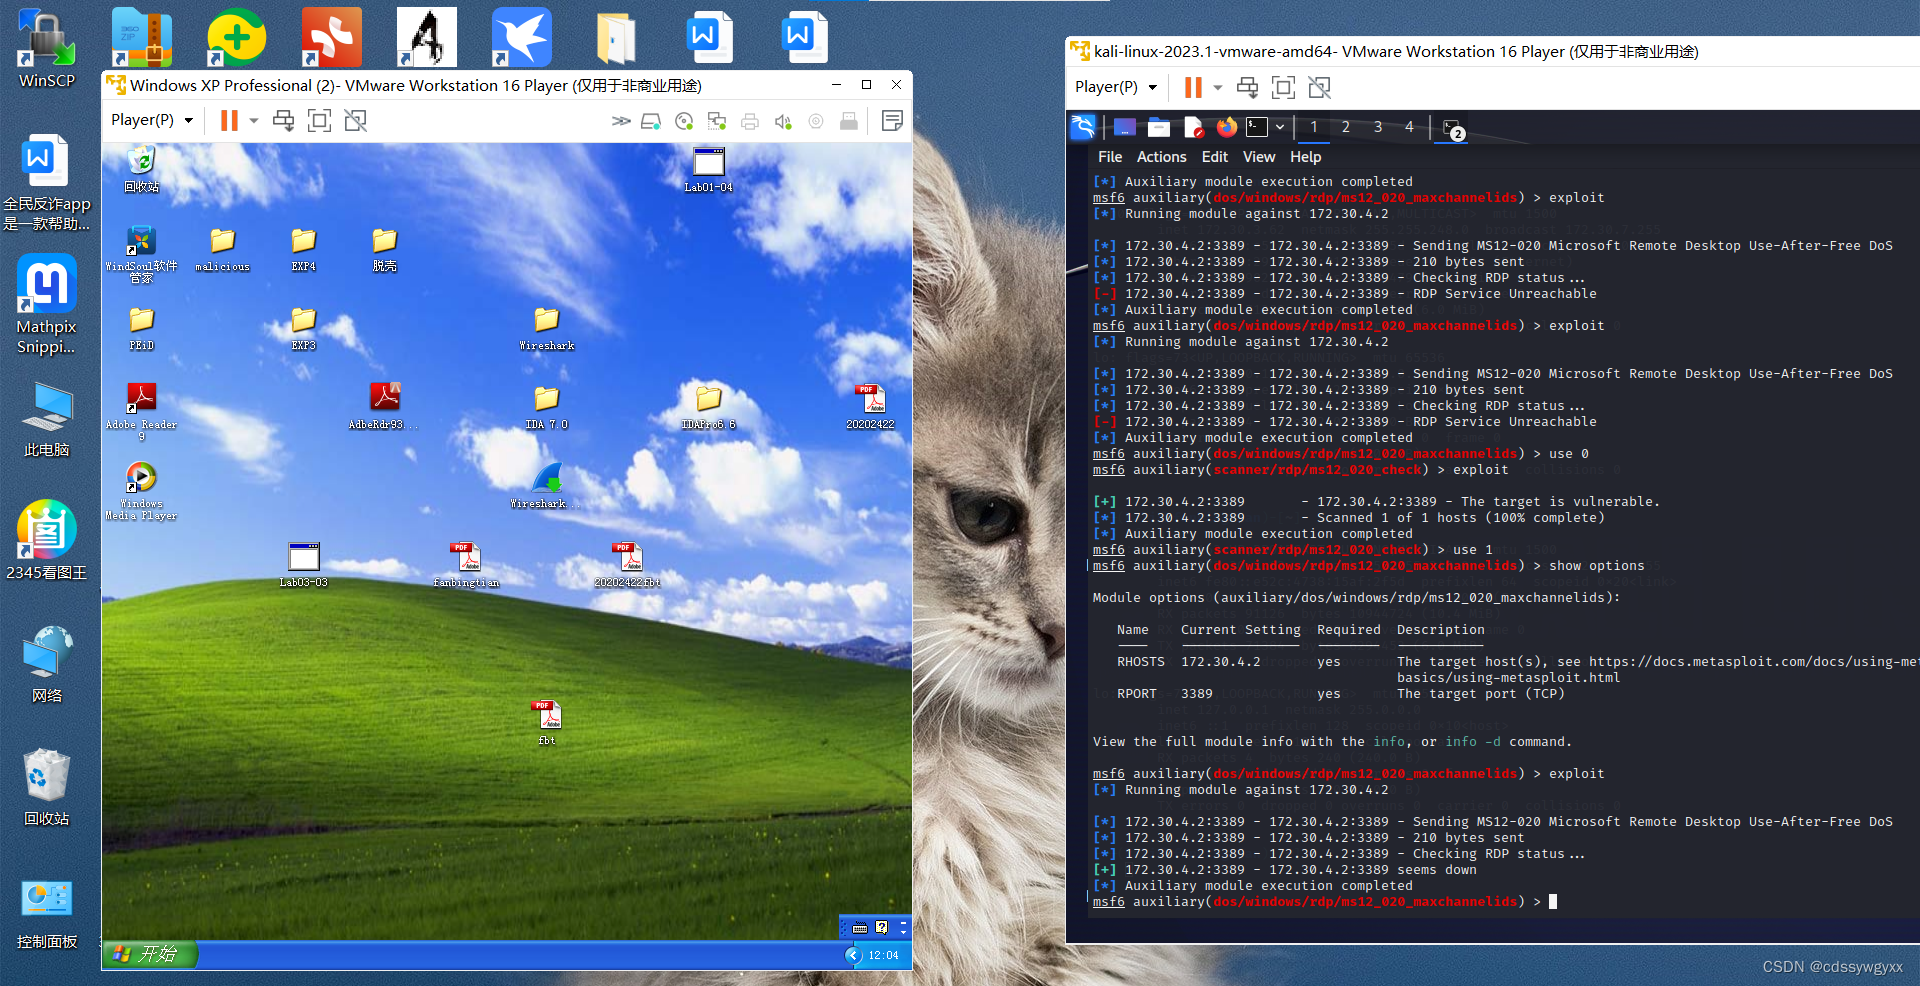Open the file manager in Kali panel
Viewport: 1920px width, 986px height.
point(1159,127)
